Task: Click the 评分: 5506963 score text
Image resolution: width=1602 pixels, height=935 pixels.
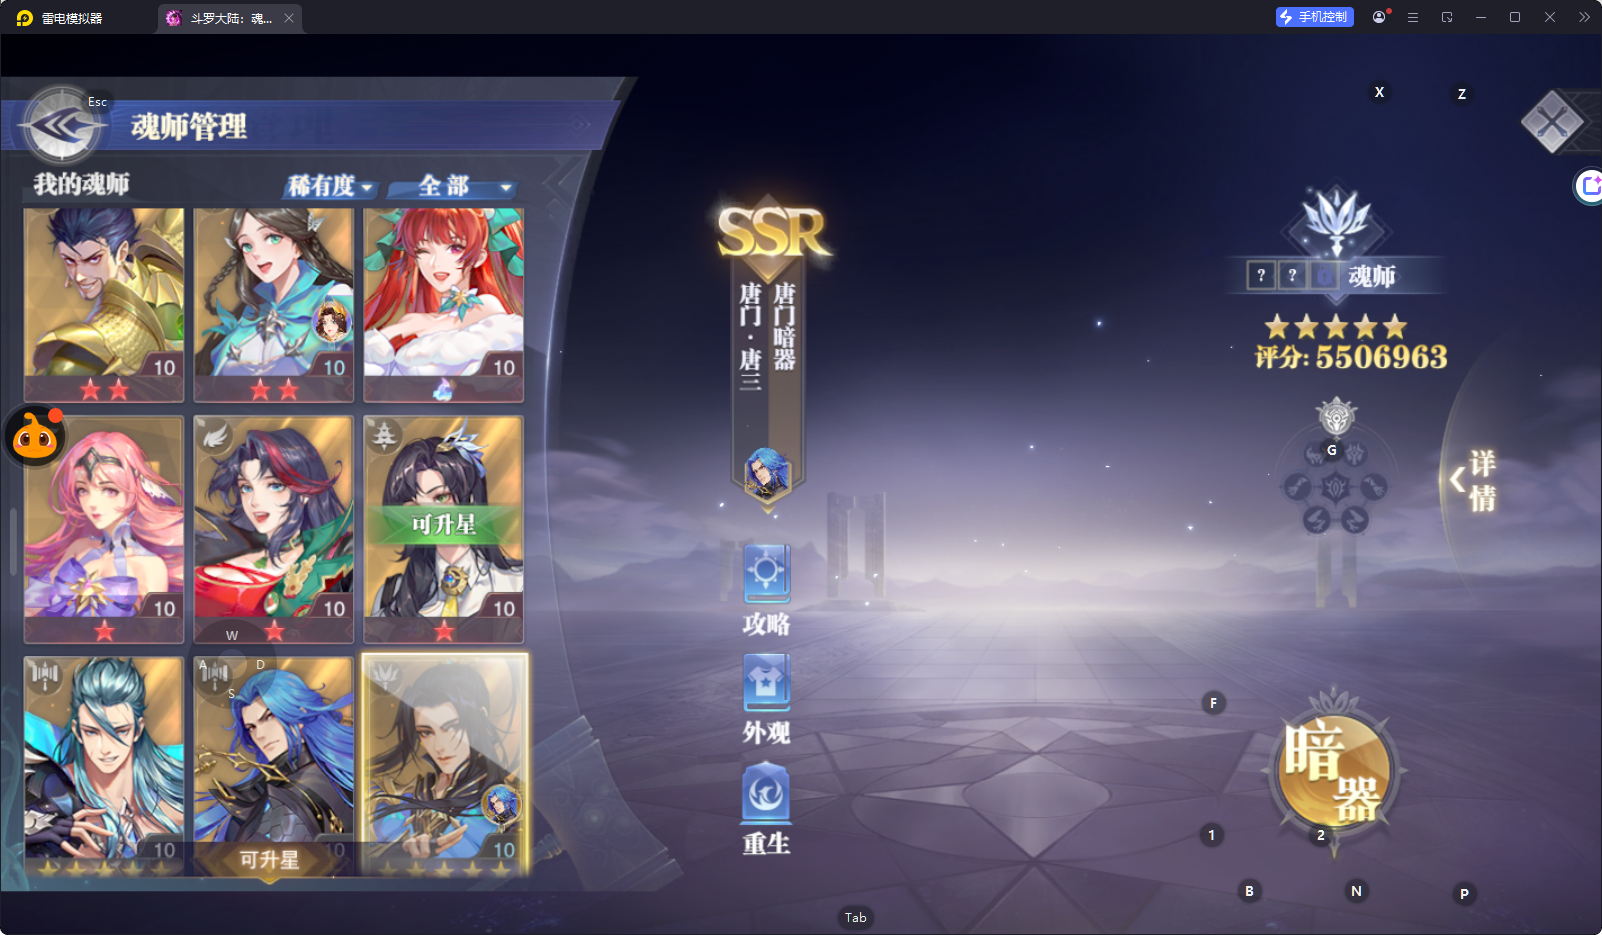Action: click(1351, 357)
